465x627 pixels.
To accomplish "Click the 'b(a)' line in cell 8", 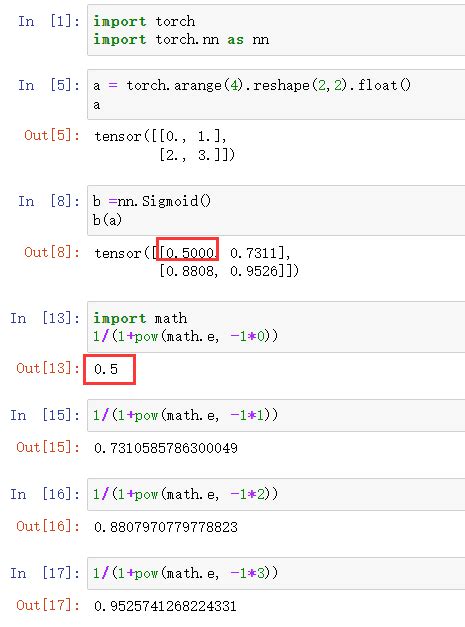I will click(107, 220).
